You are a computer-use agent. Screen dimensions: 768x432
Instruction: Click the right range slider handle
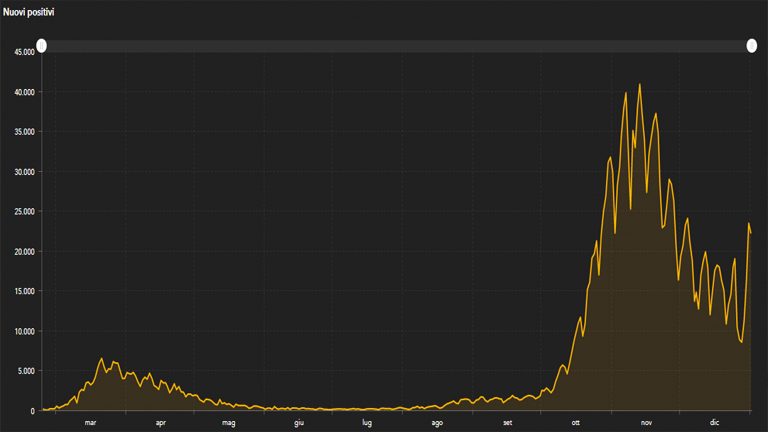752,46
